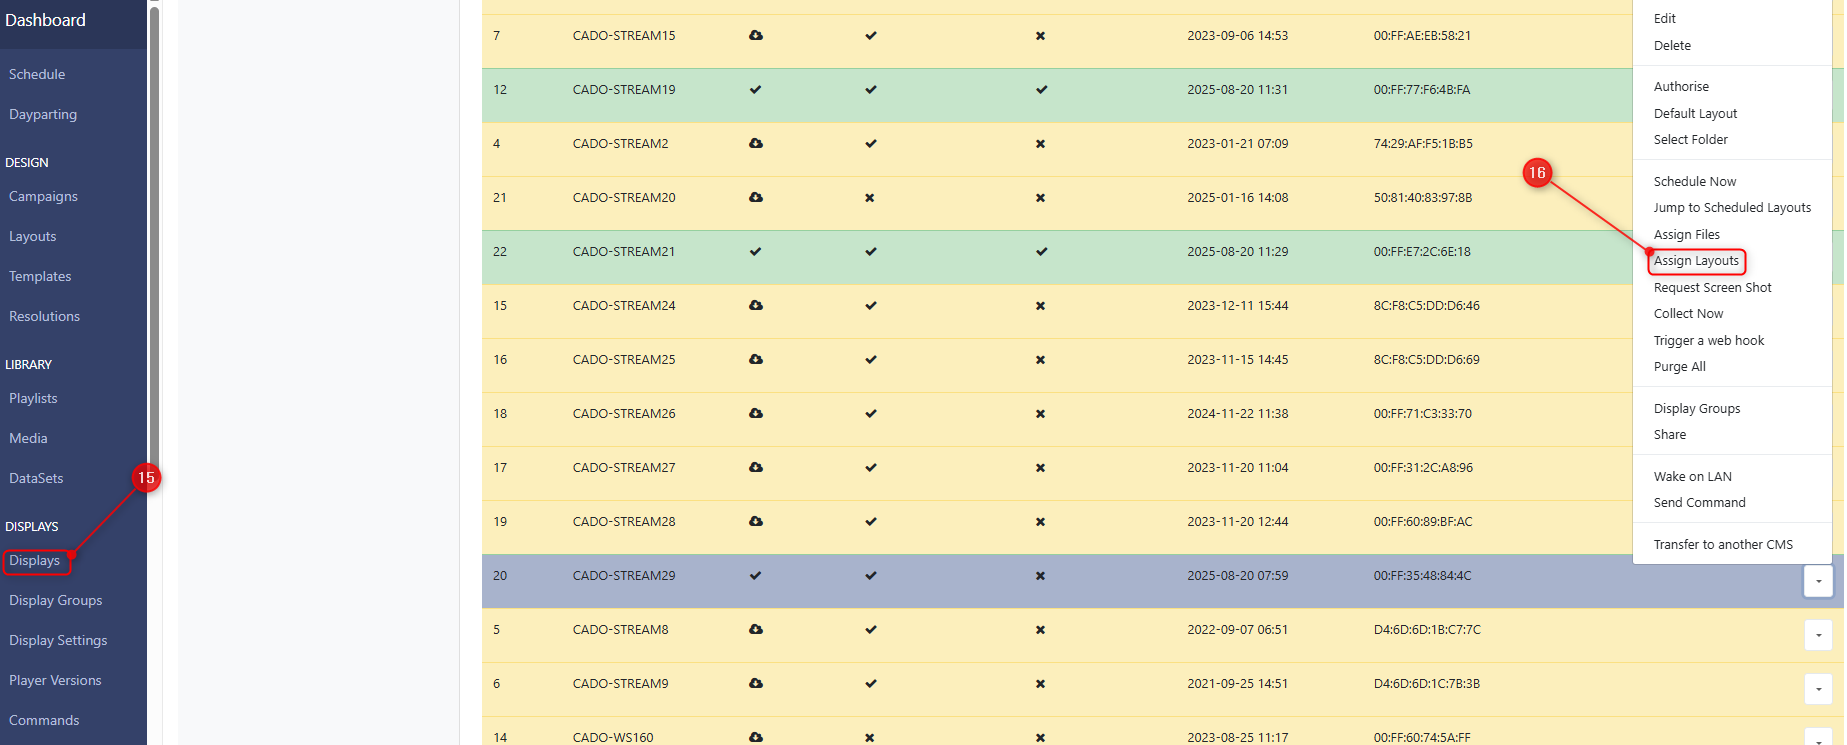The width and height of the screenshot is (1847, 745).
Task: Click Trigger a web hook
Action: (x=1708, y=341)
